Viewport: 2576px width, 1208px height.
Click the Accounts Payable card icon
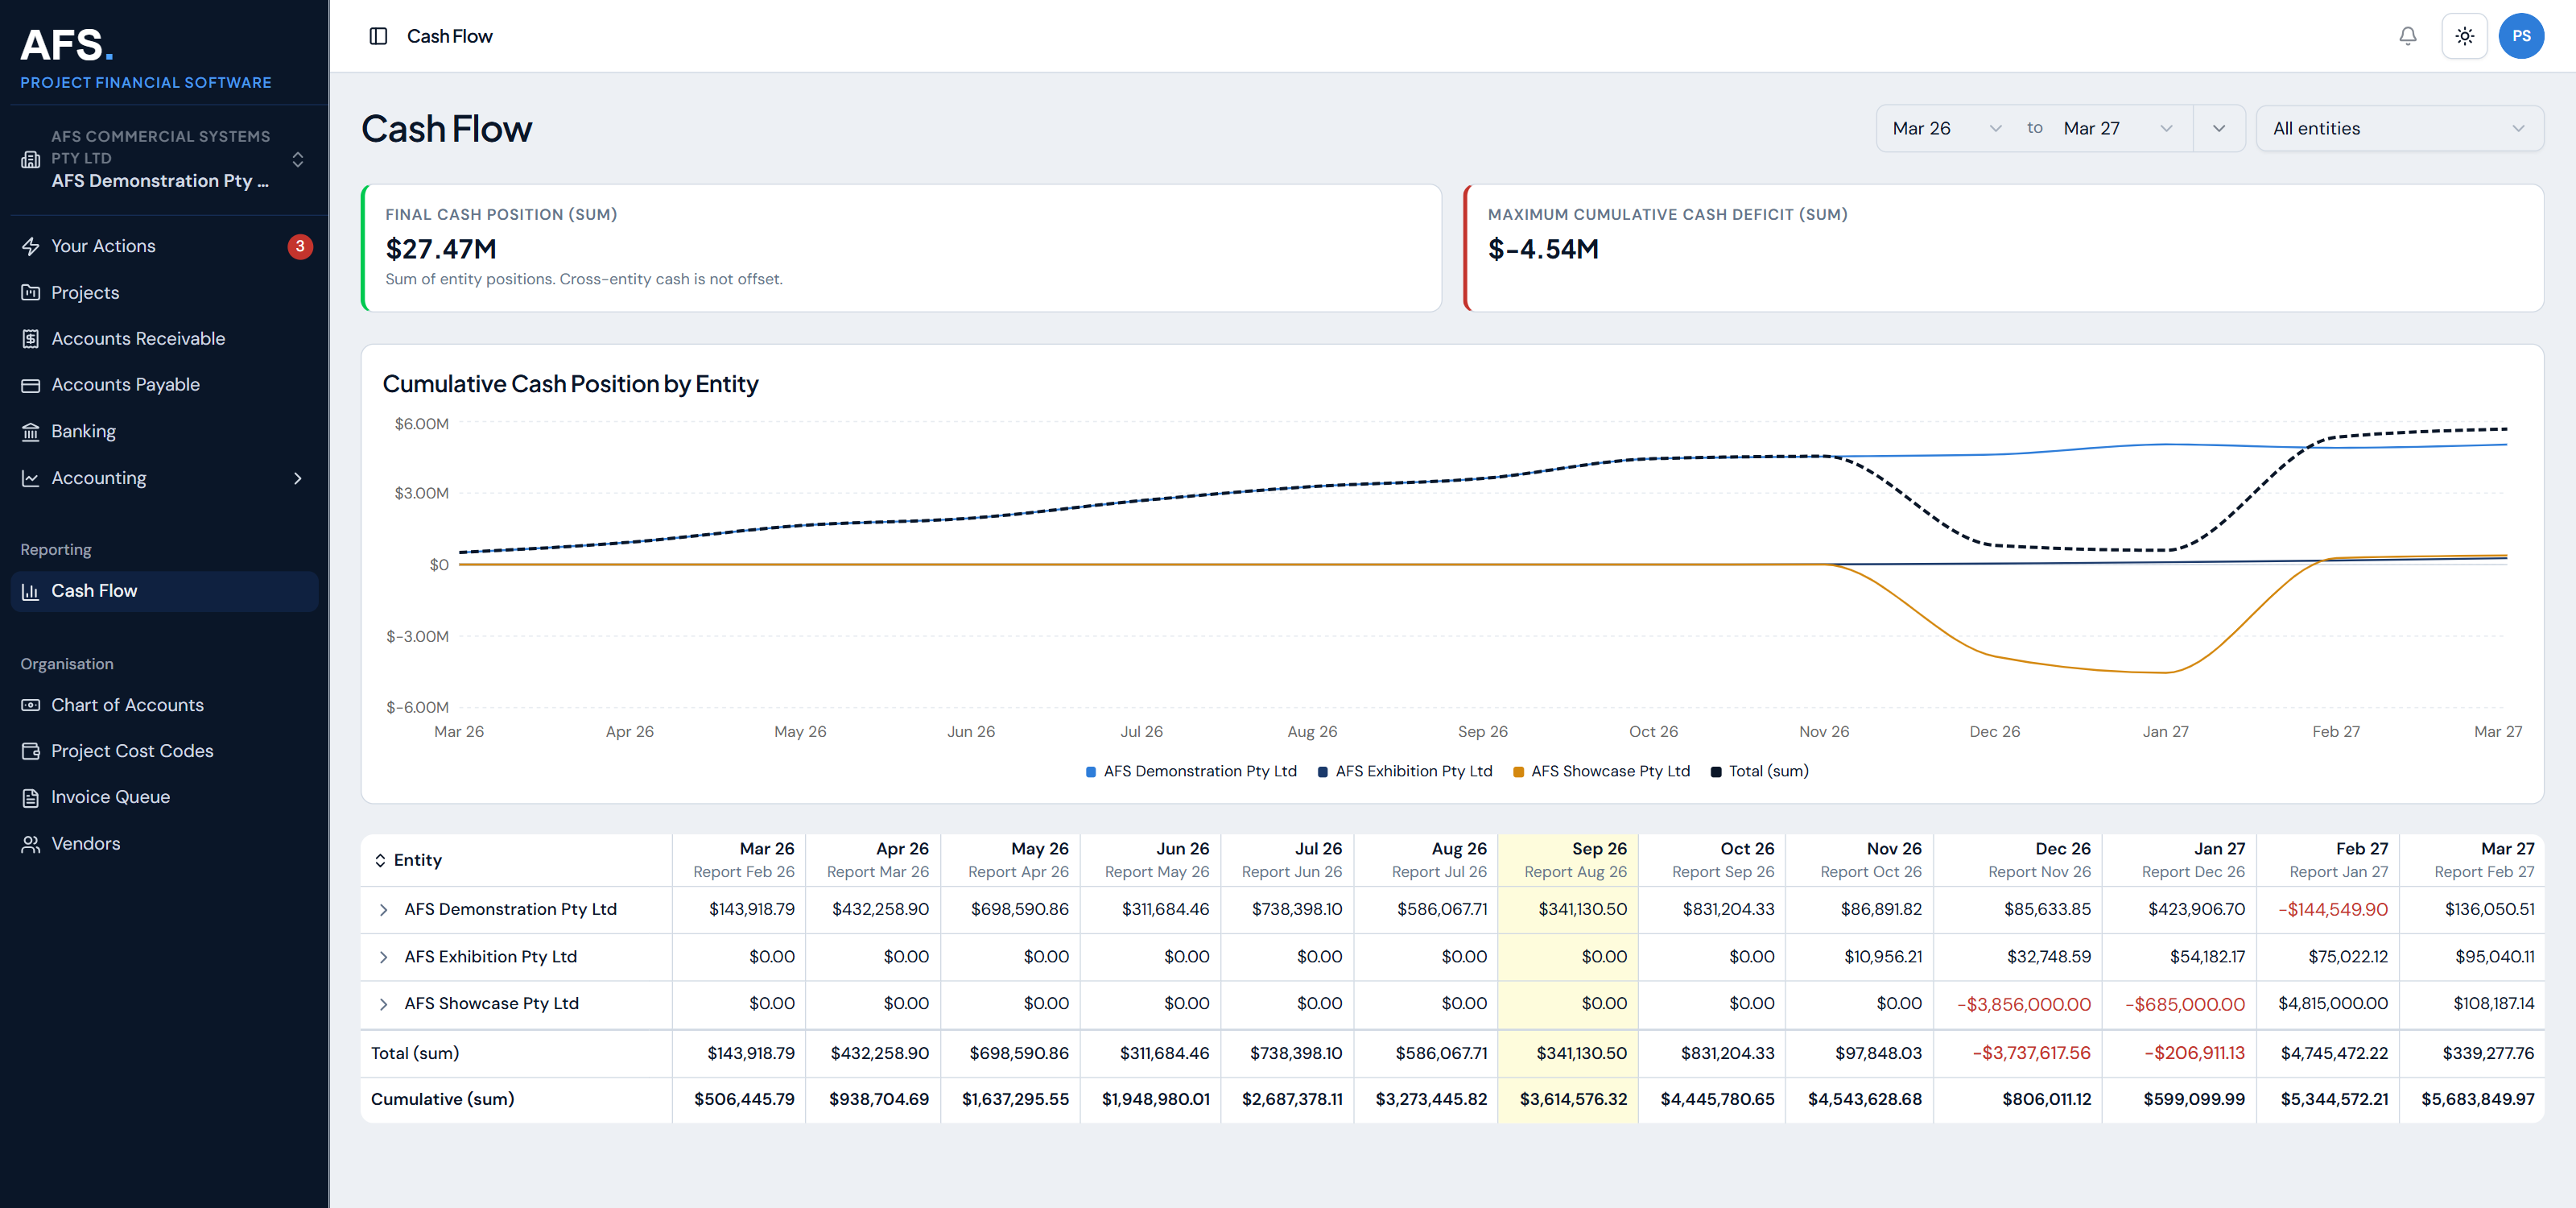pos(31,385)
